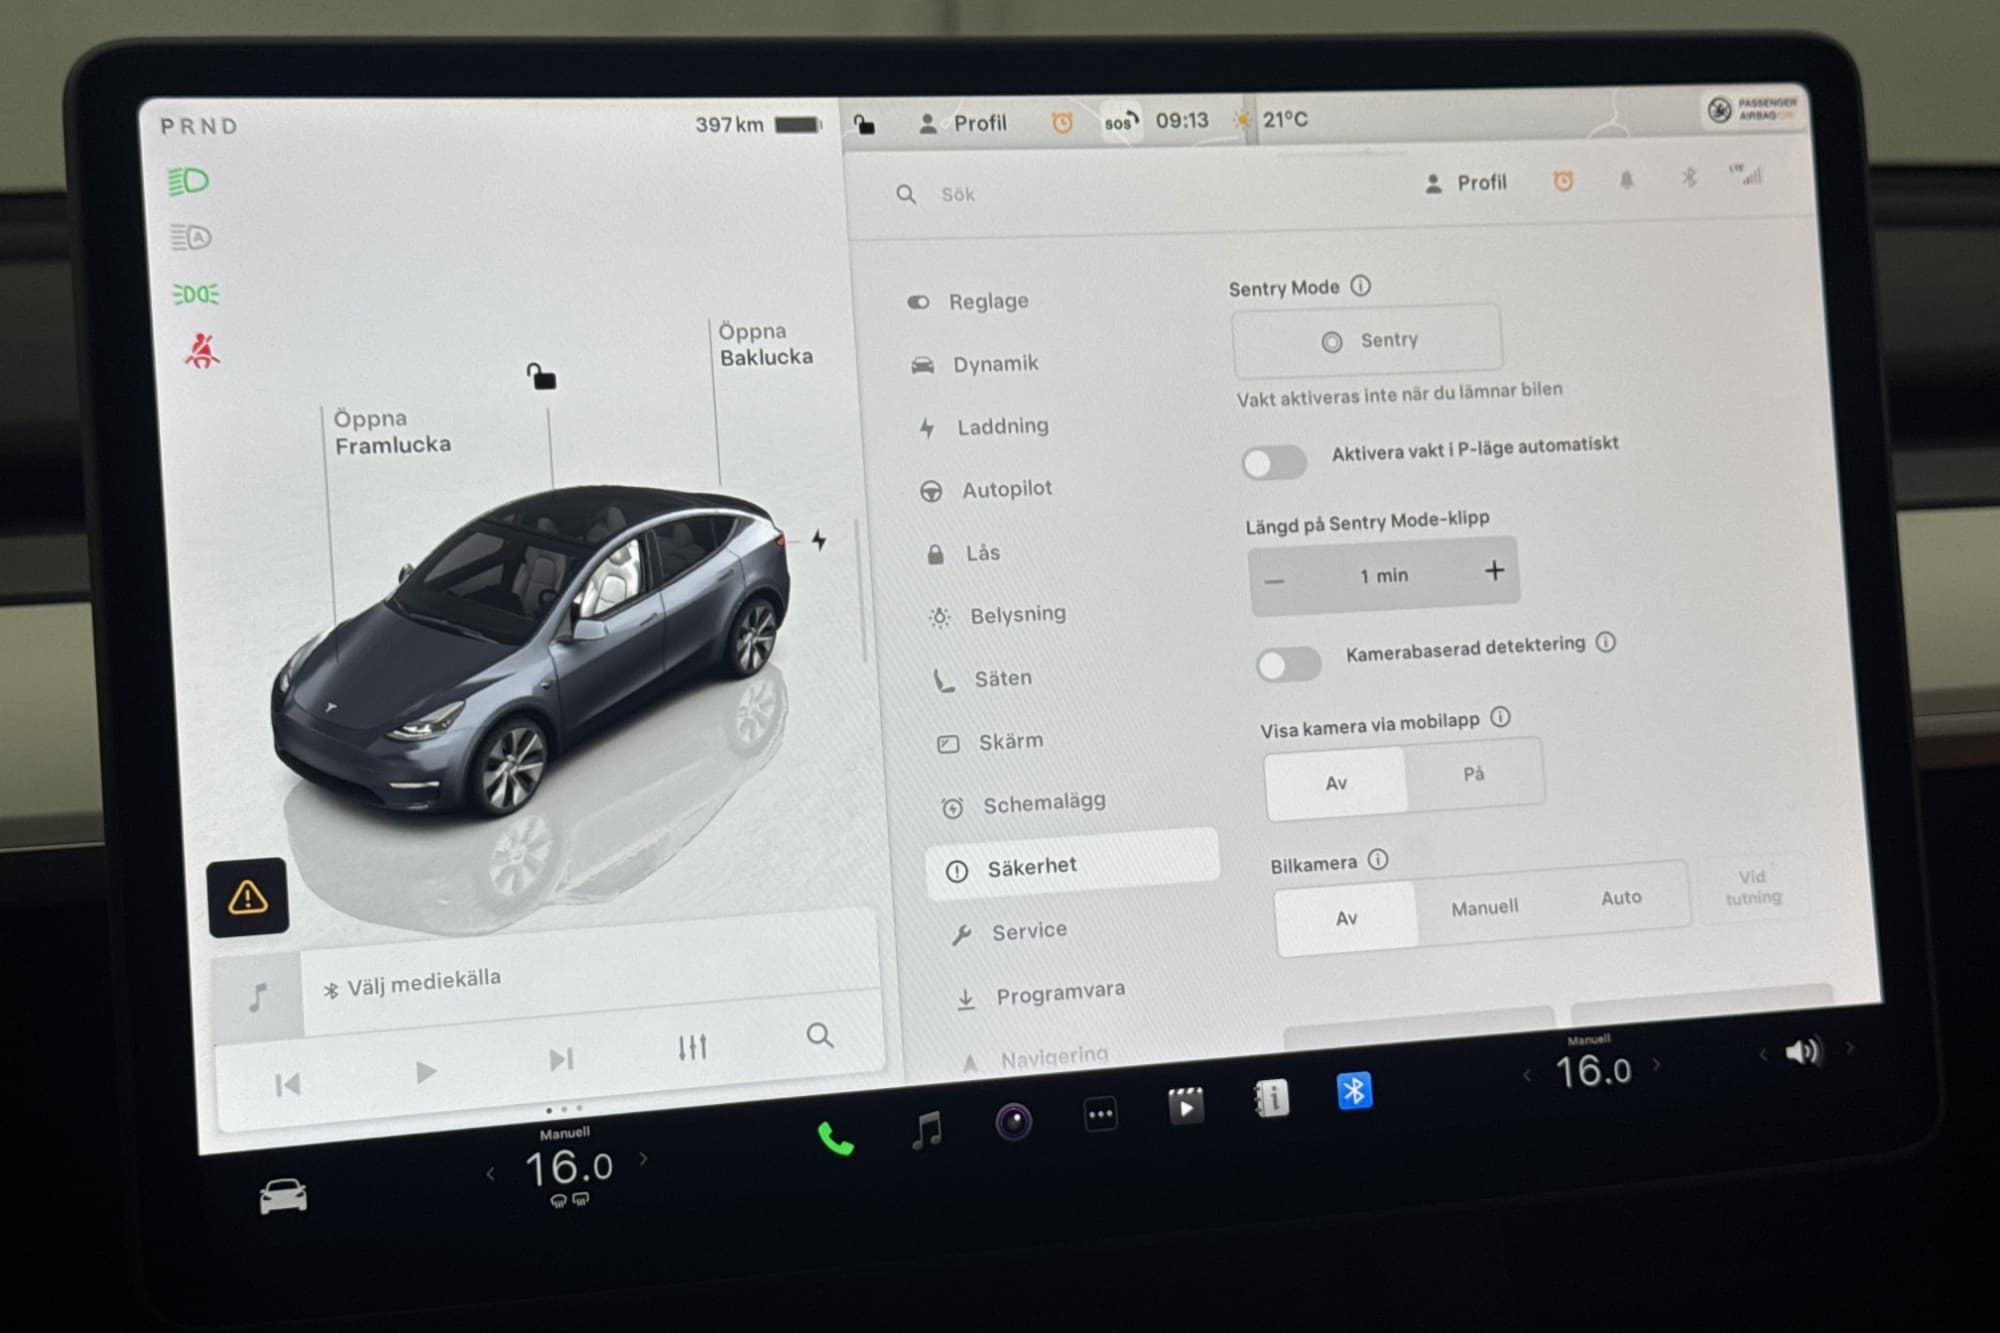The height and width of the screenshot is (1333, 2000).
Task: Tap the LTE signal strength icon
Action: coord(1746,174)
